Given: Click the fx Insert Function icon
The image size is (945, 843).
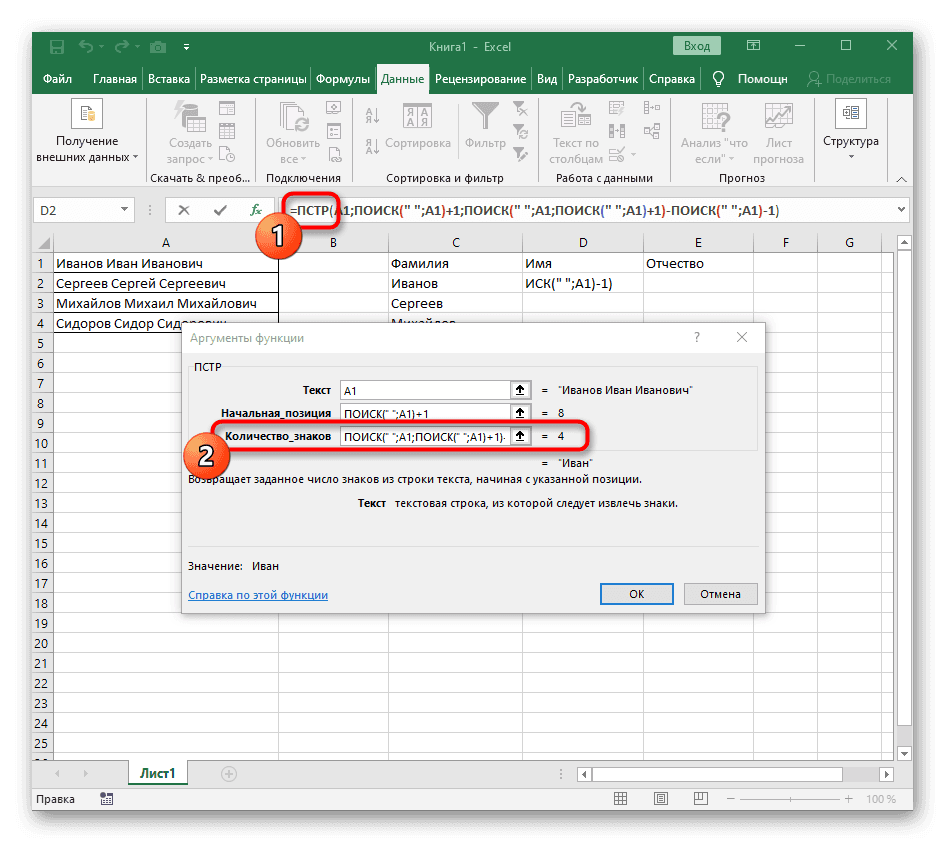Looking at the screenshot, I should coord(256,210).
